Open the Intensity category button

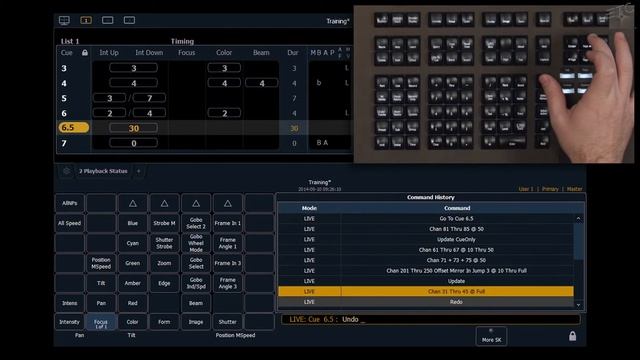[x=70, y=322]
